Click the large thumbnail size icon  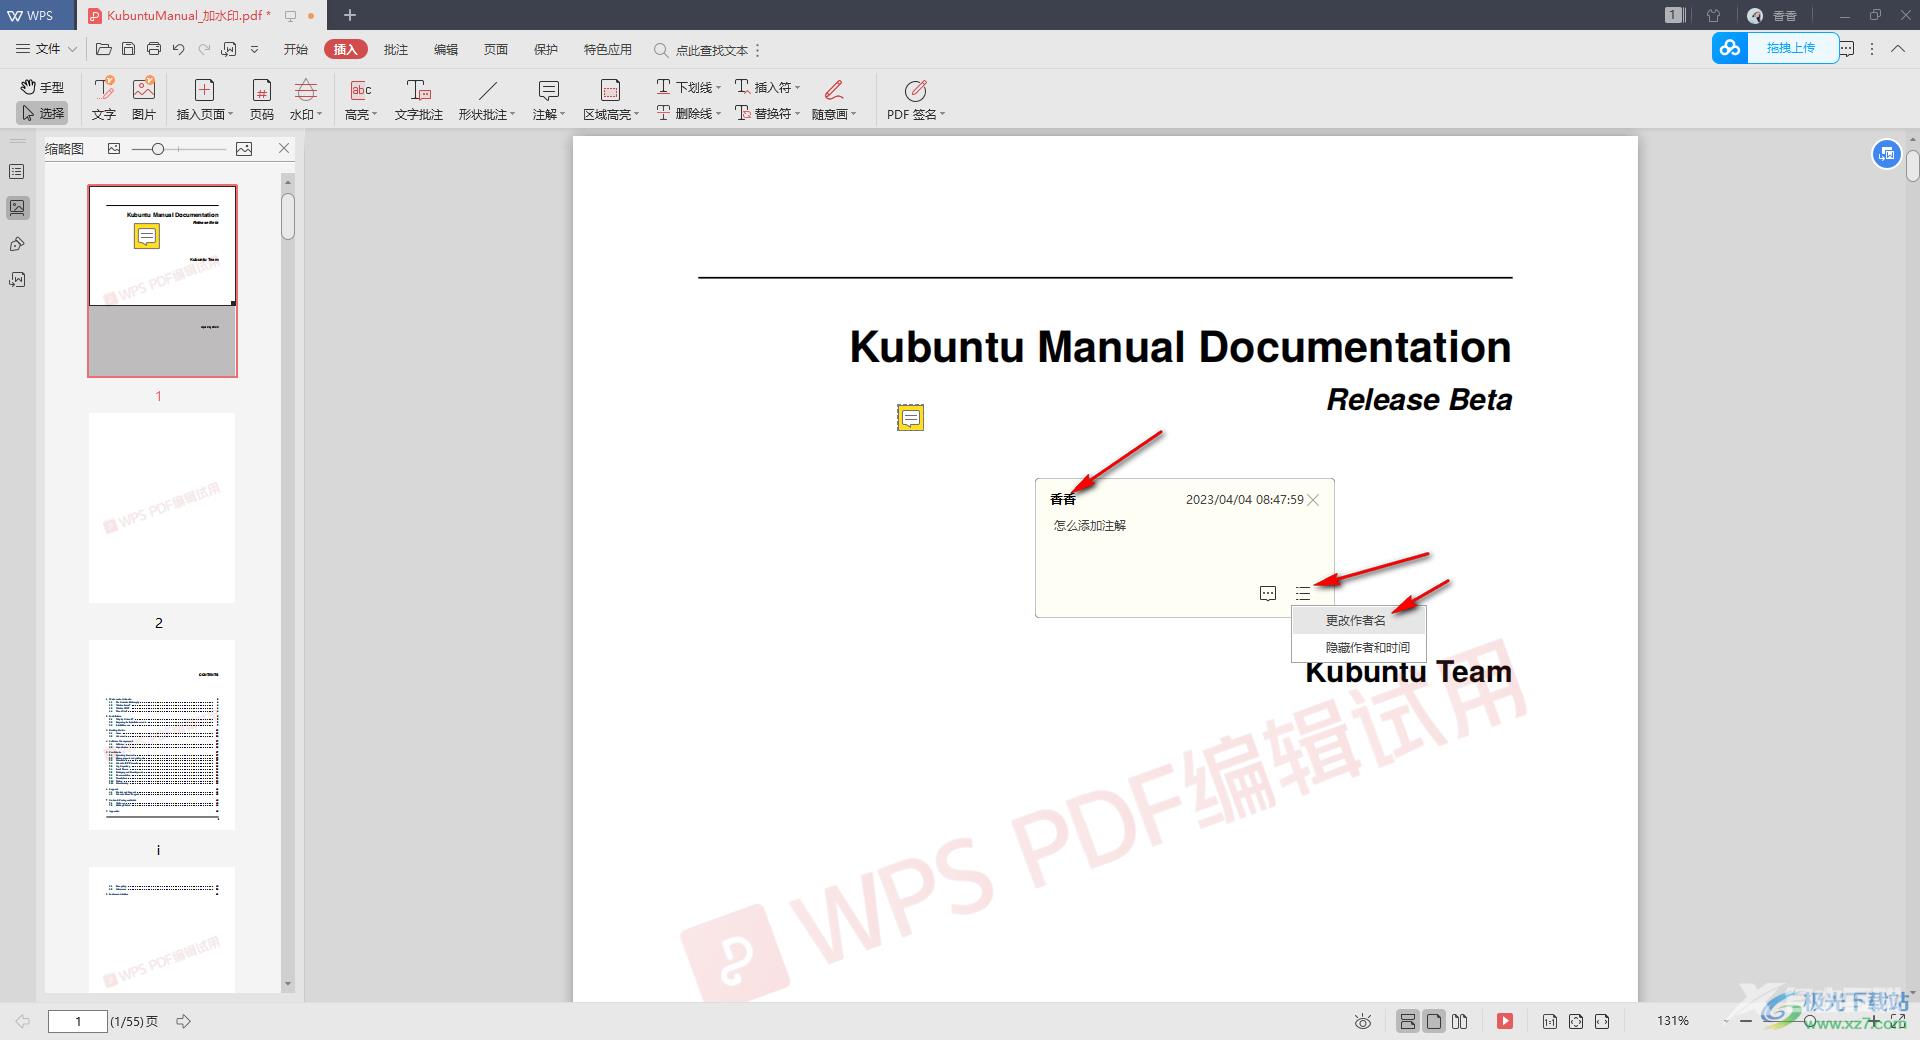point(244,148)
